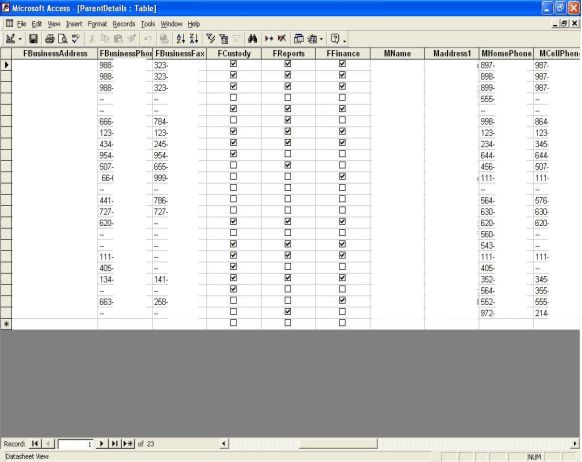
Task: Click the horizontal scrollbar thumb
Action: (x=338, y=443)
